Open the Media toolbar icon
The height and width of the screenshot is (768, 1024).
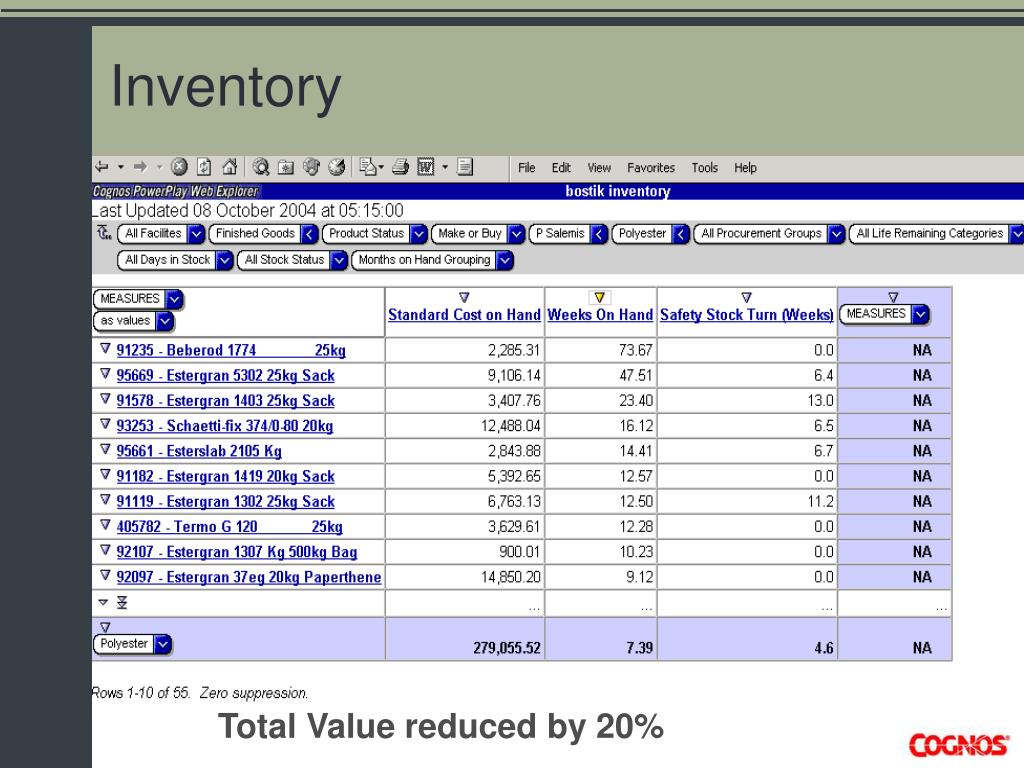click(x=312, y=167)
